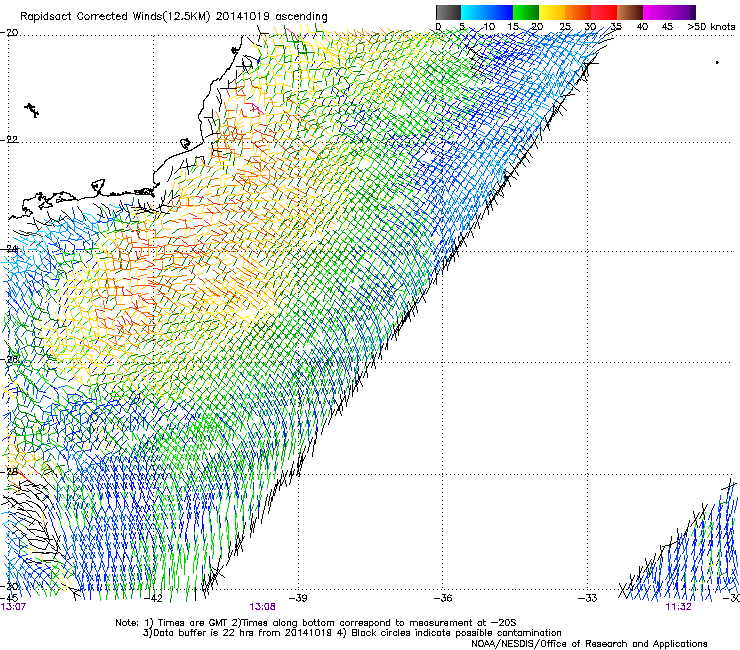
Task: Click the -39 longitude axis label
Action: 298,598
